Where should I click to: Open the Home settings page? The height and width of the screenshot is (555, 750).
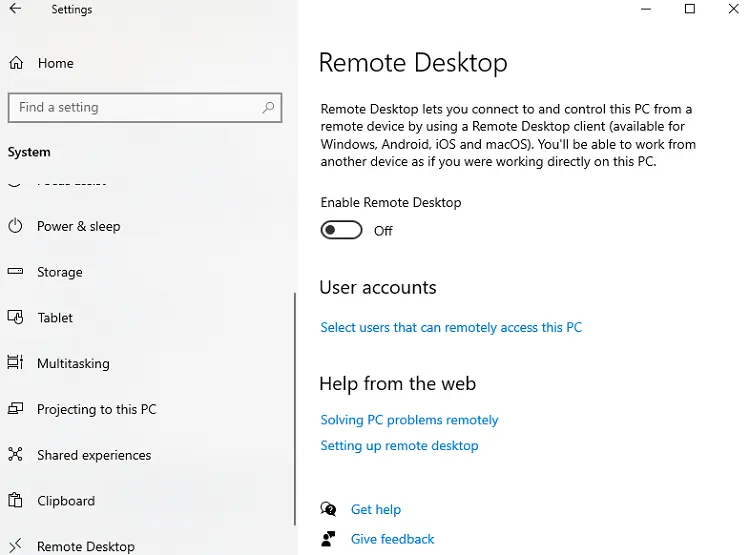55,63
